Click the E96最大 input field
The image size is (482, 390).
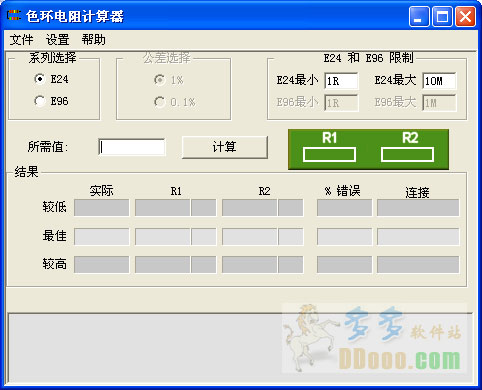(439, 103)
